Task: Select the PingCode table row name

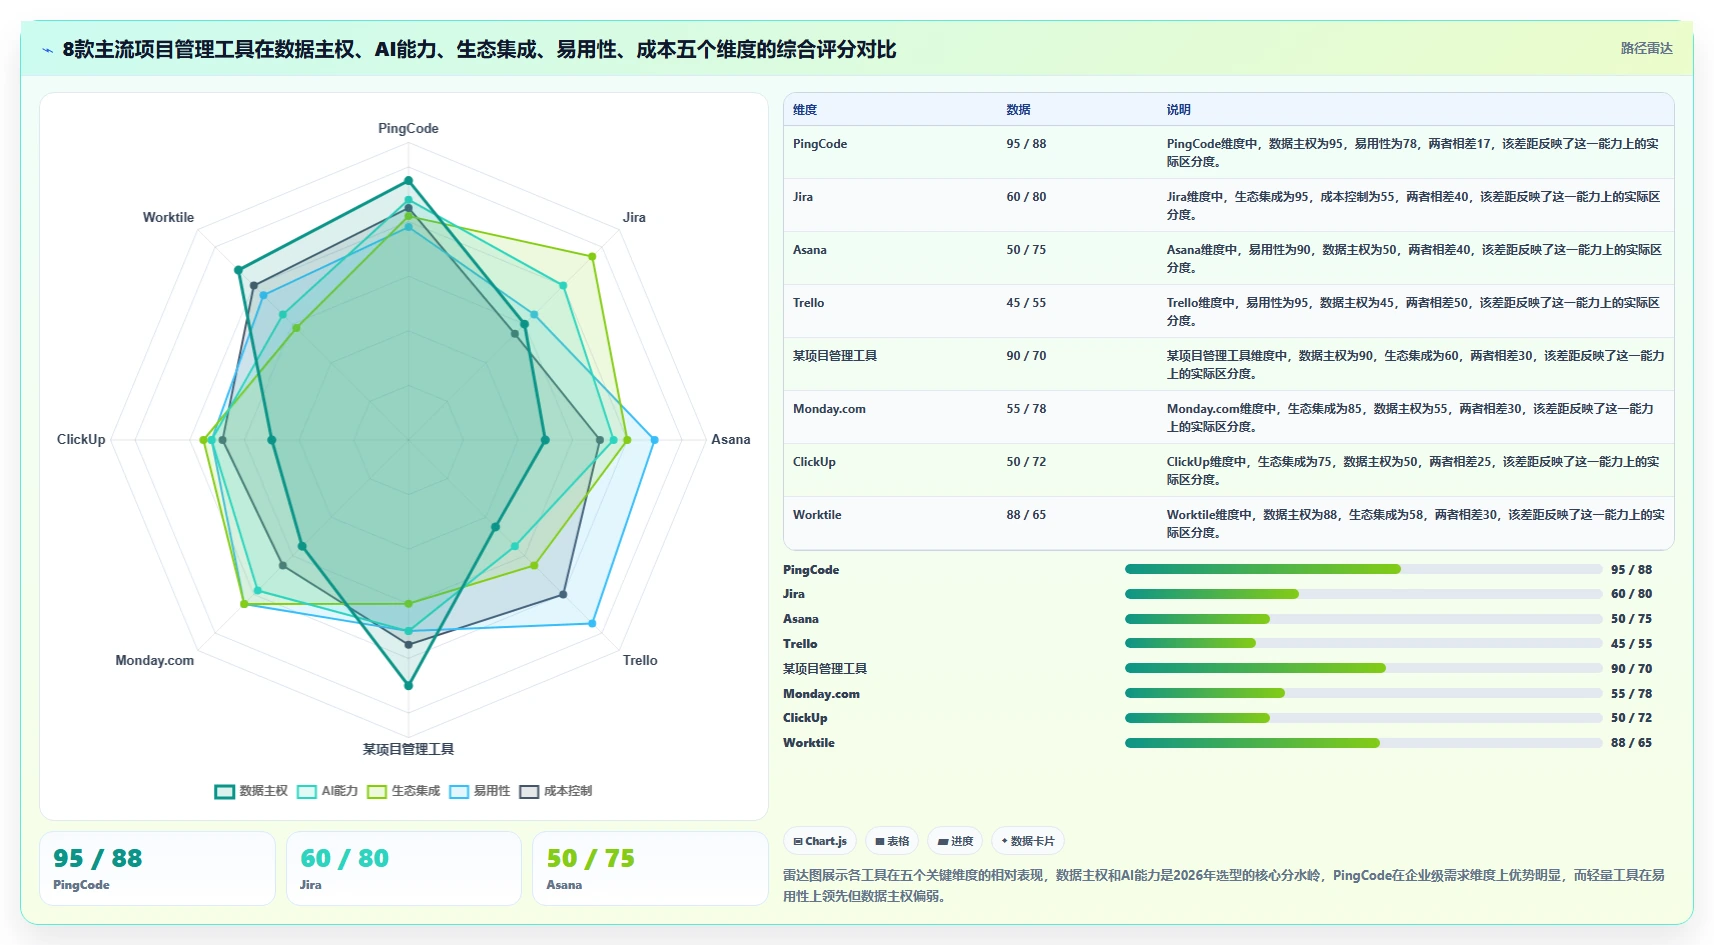Action: coord(820,144)
